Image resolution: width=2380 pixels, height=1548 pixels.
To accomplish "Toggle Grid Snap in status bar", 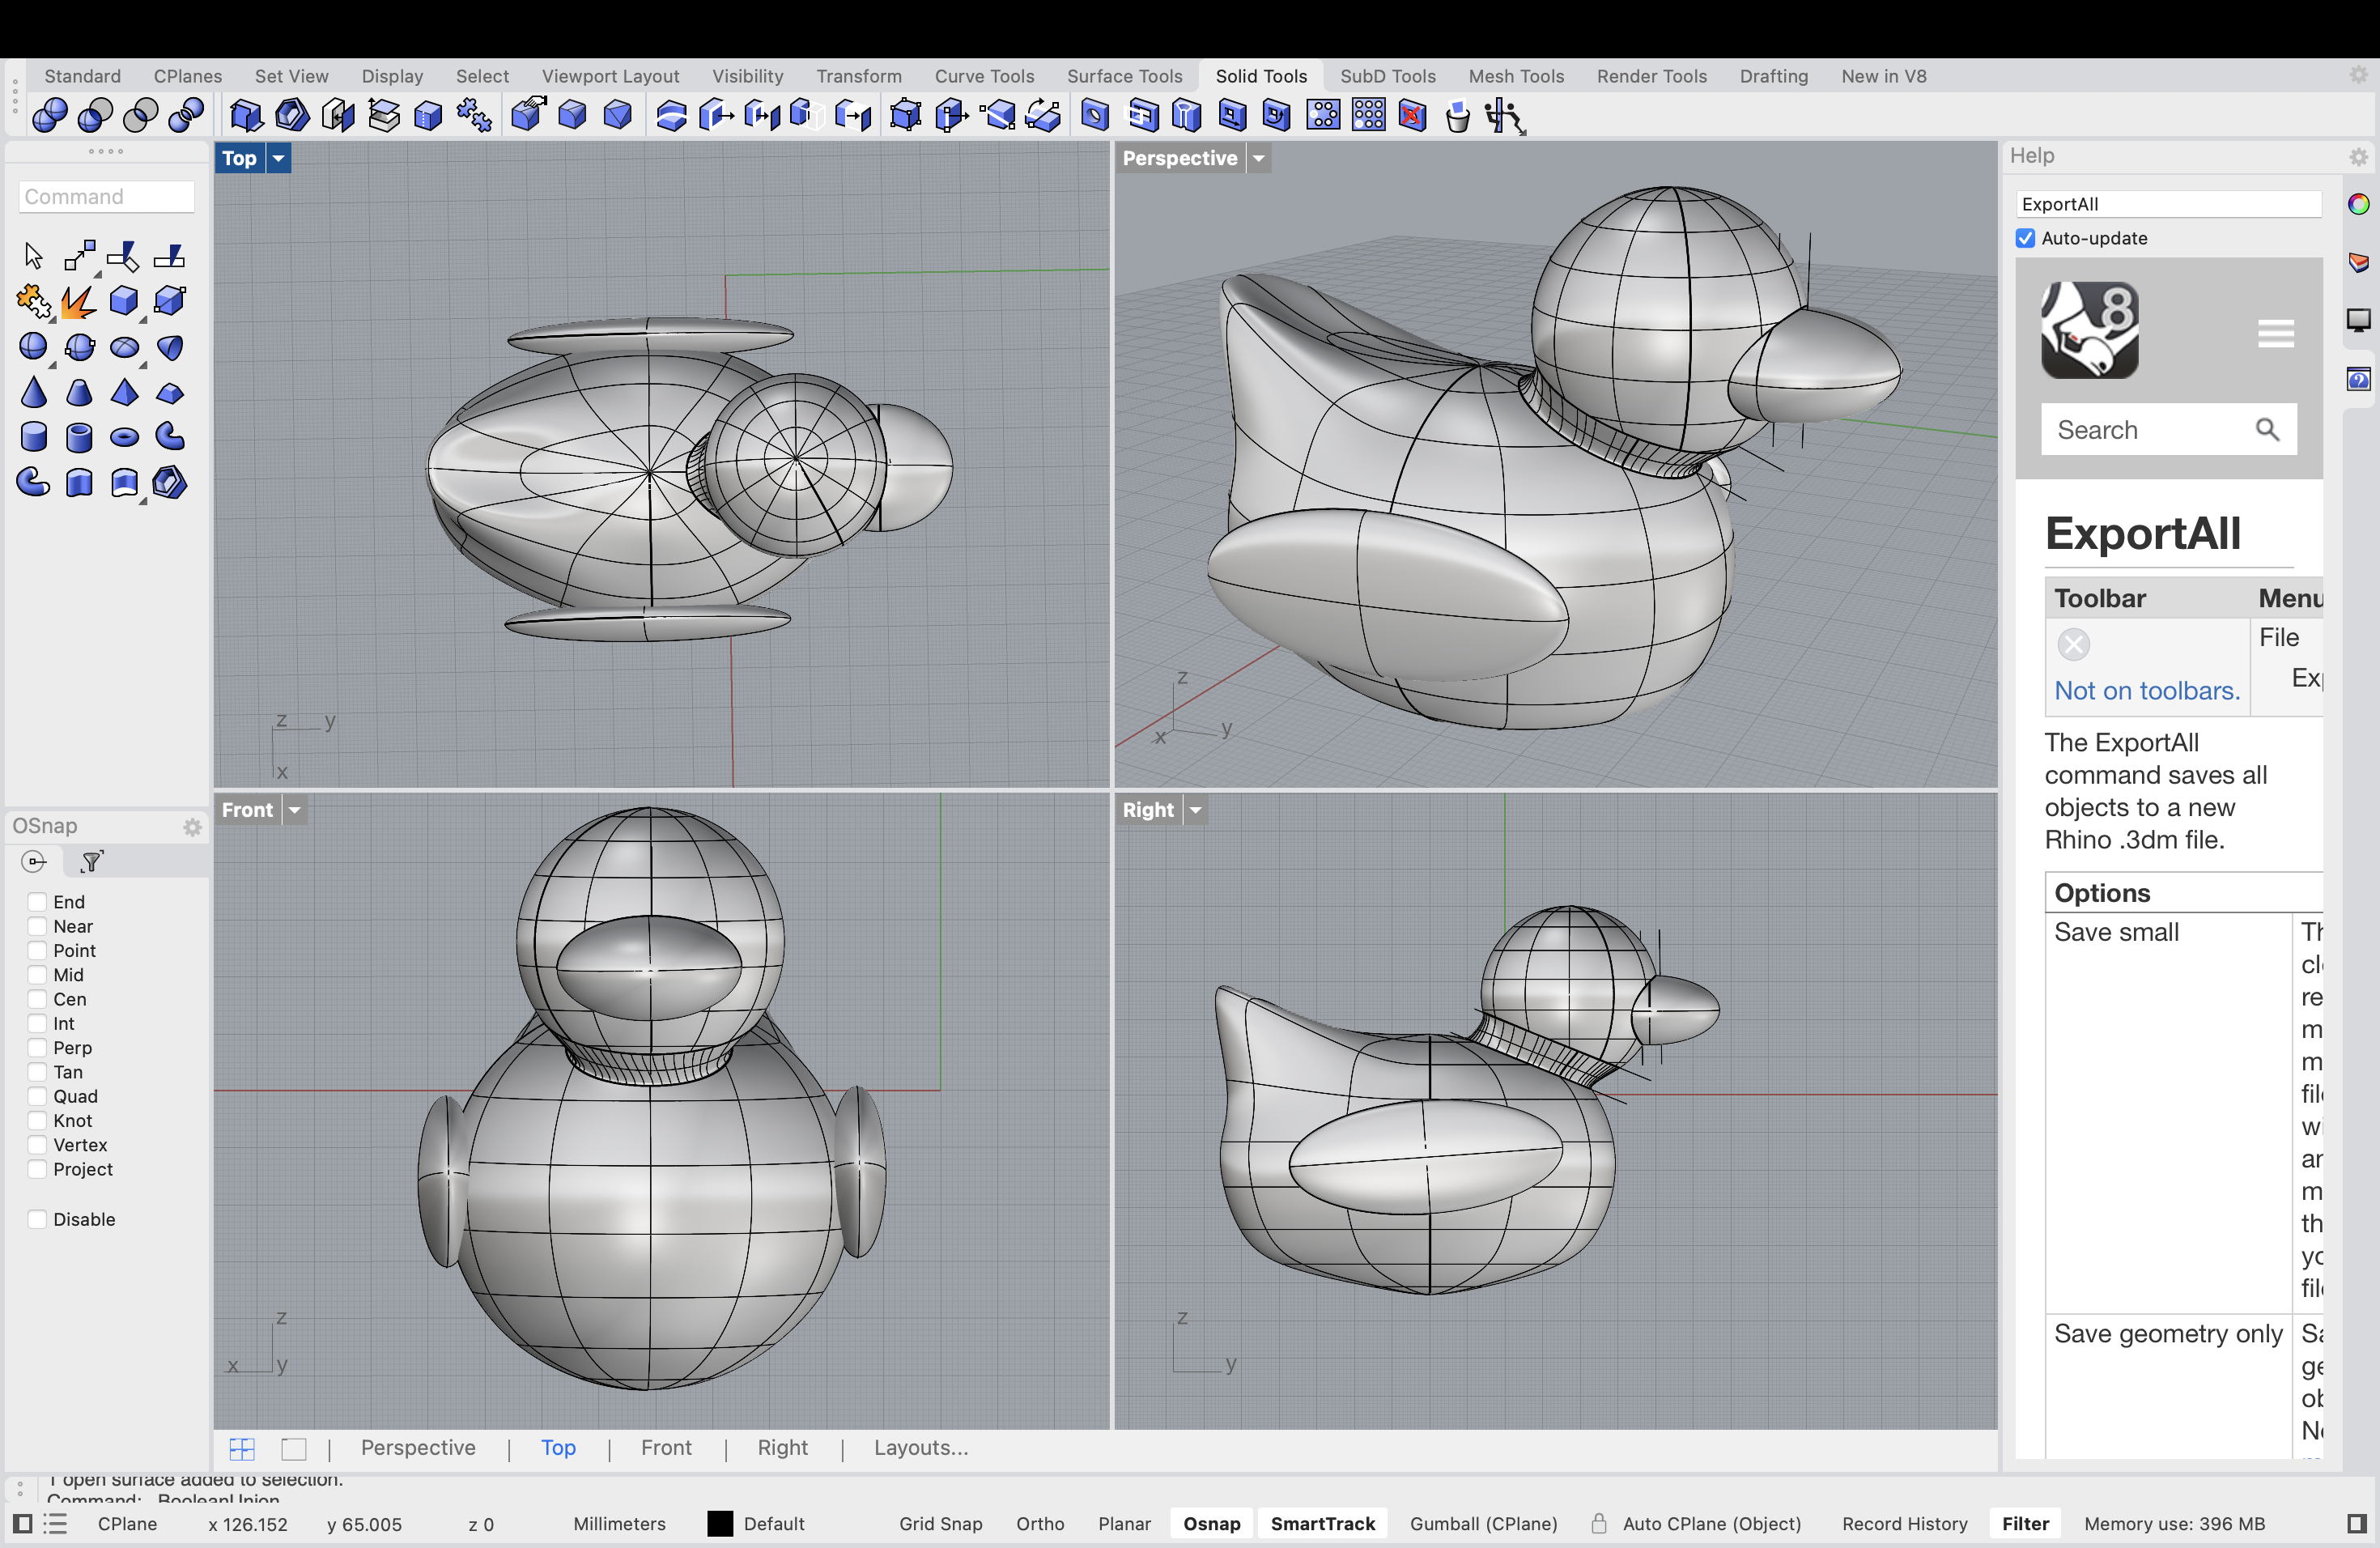I will click(x=940, y=1524).
